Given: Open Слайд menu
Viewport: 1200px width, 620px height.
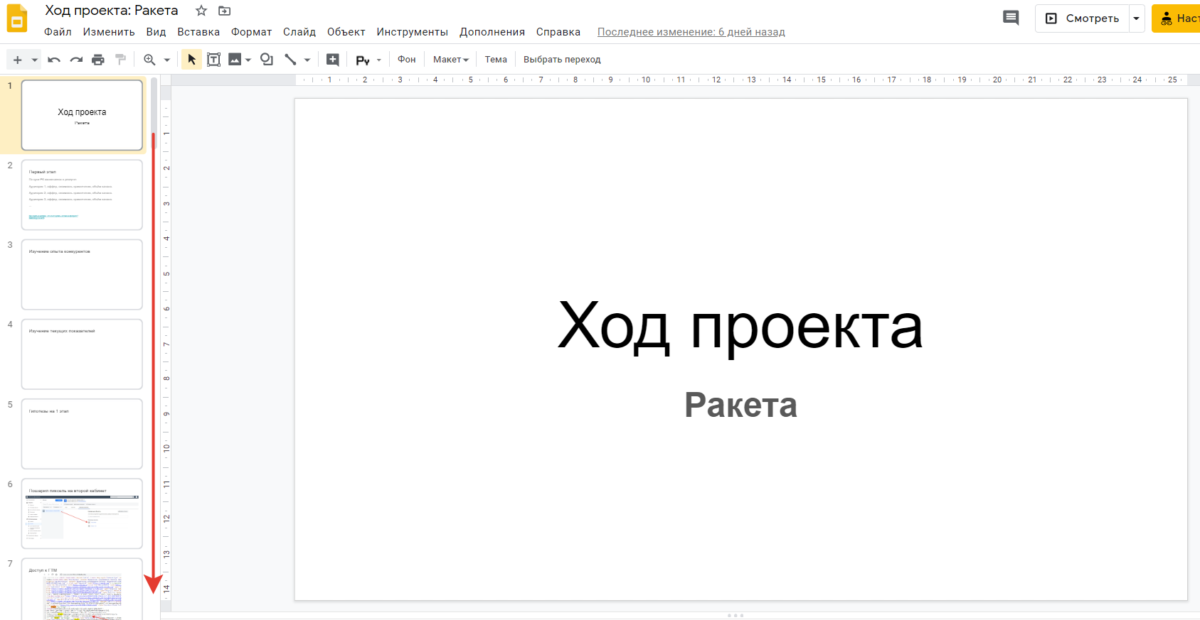Looking at the screenshot, I should pos(299,32).
